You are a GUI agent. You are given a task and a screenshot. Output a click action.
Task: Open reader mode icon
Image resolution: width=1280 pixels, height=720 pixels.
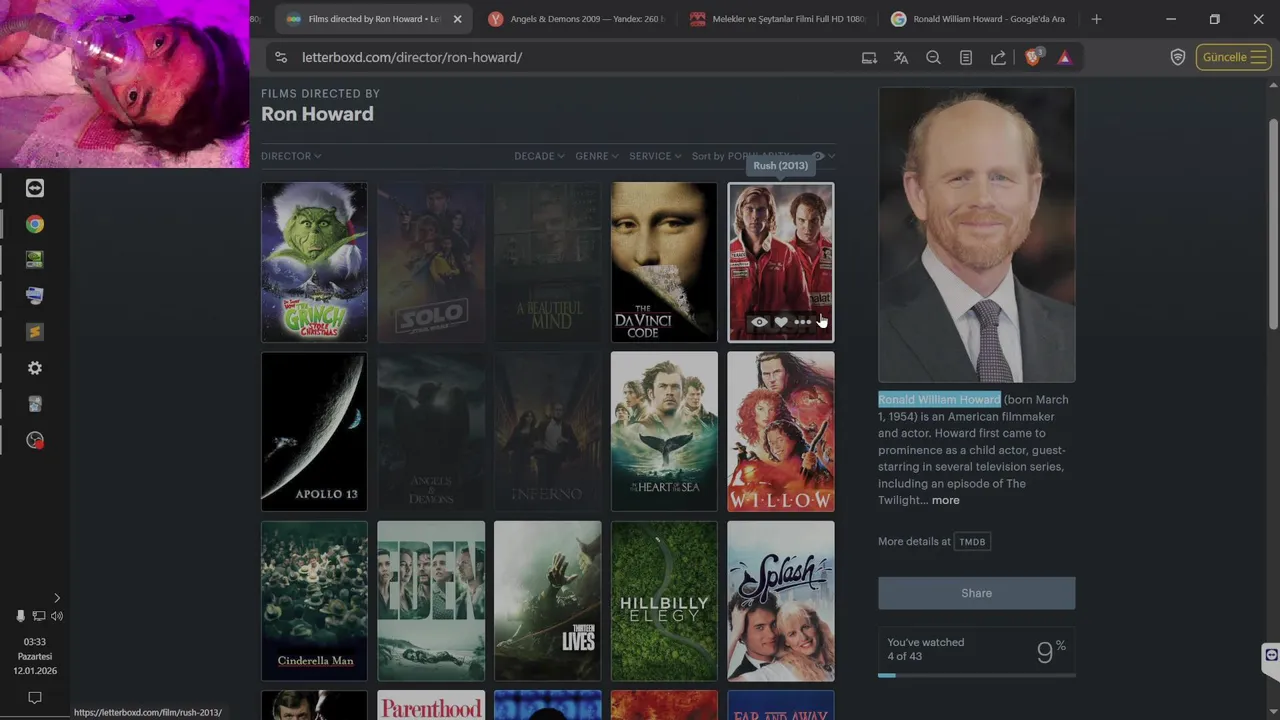tap(966, 57)
